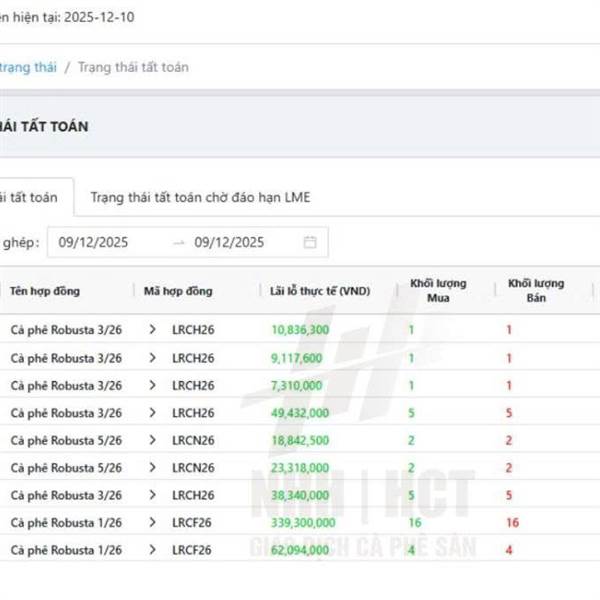Image resolution: width=600 pixels, height=600 pixels.
Task: Click the arrow between the two dates
Action: (x=179, y=242)
